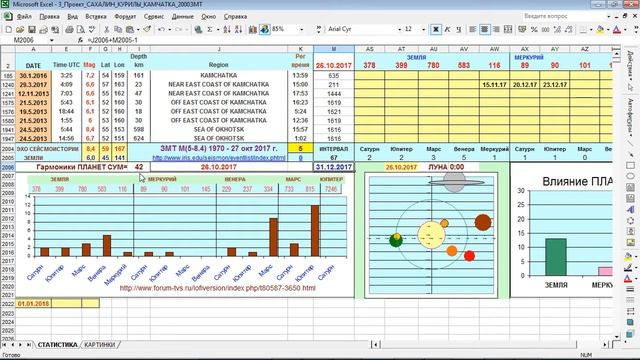Align cell text left
640x360 pixels.
point(473,29)
